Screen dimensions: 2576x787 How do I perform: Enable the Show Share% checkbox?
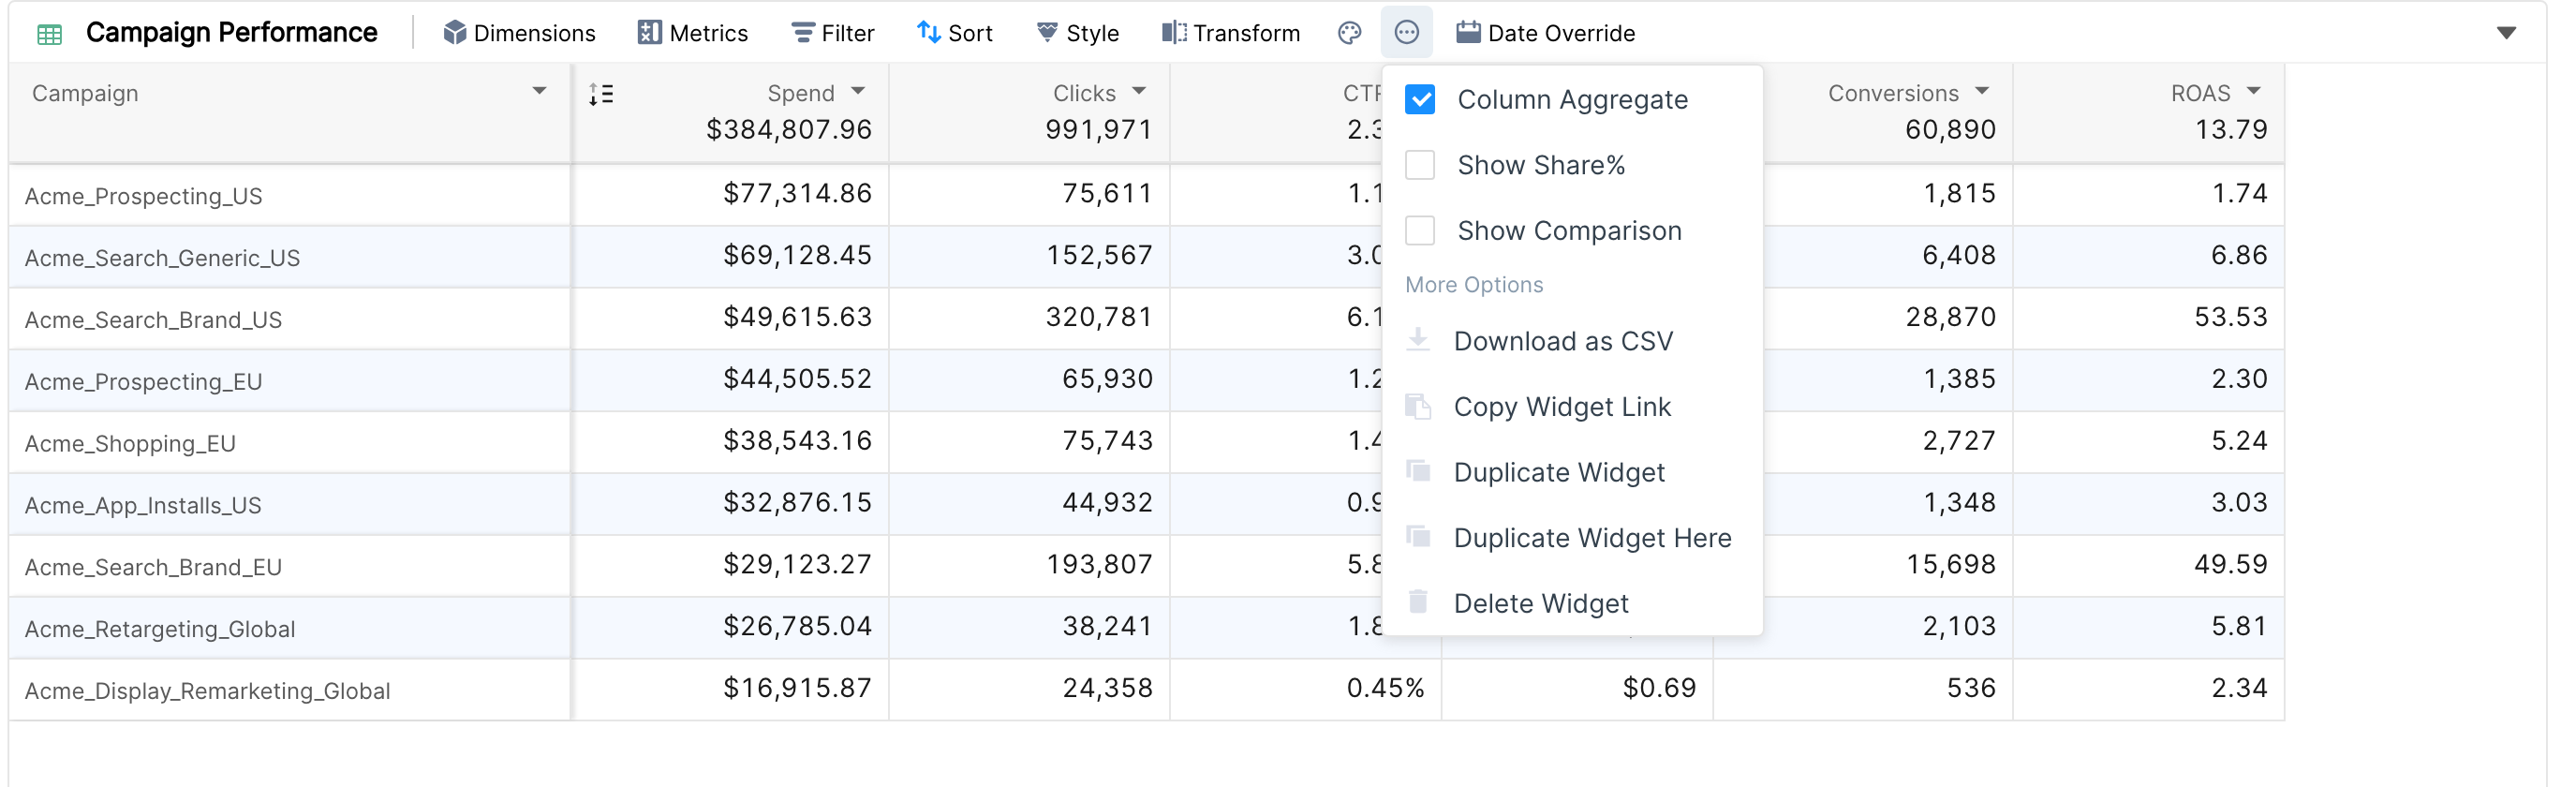[x=1419, y=165]
